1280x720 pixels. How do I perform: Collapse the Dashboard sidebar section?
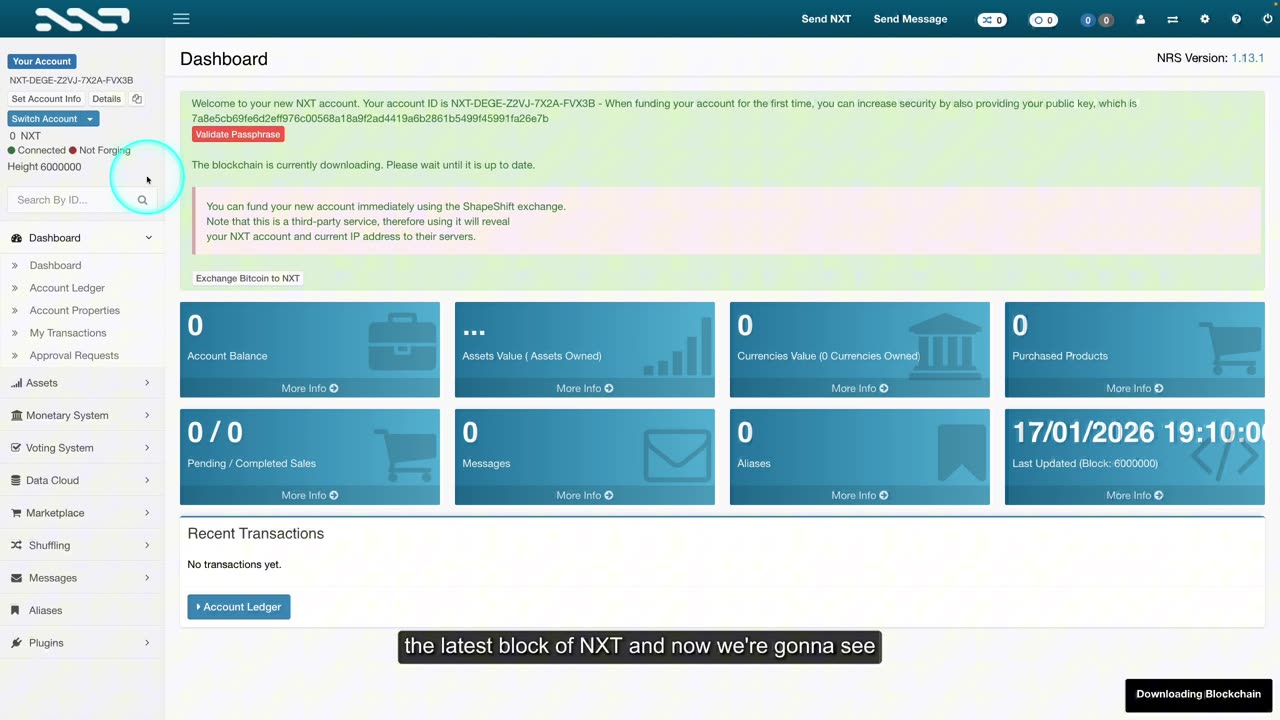[82, 238]
